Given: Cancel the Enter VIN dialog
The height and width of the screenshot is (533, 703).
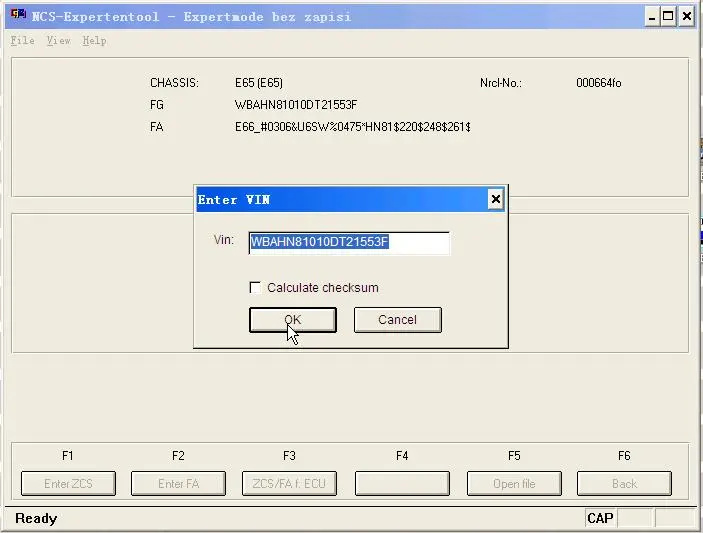Looking at the screenshot, I should tap(398, 320).
